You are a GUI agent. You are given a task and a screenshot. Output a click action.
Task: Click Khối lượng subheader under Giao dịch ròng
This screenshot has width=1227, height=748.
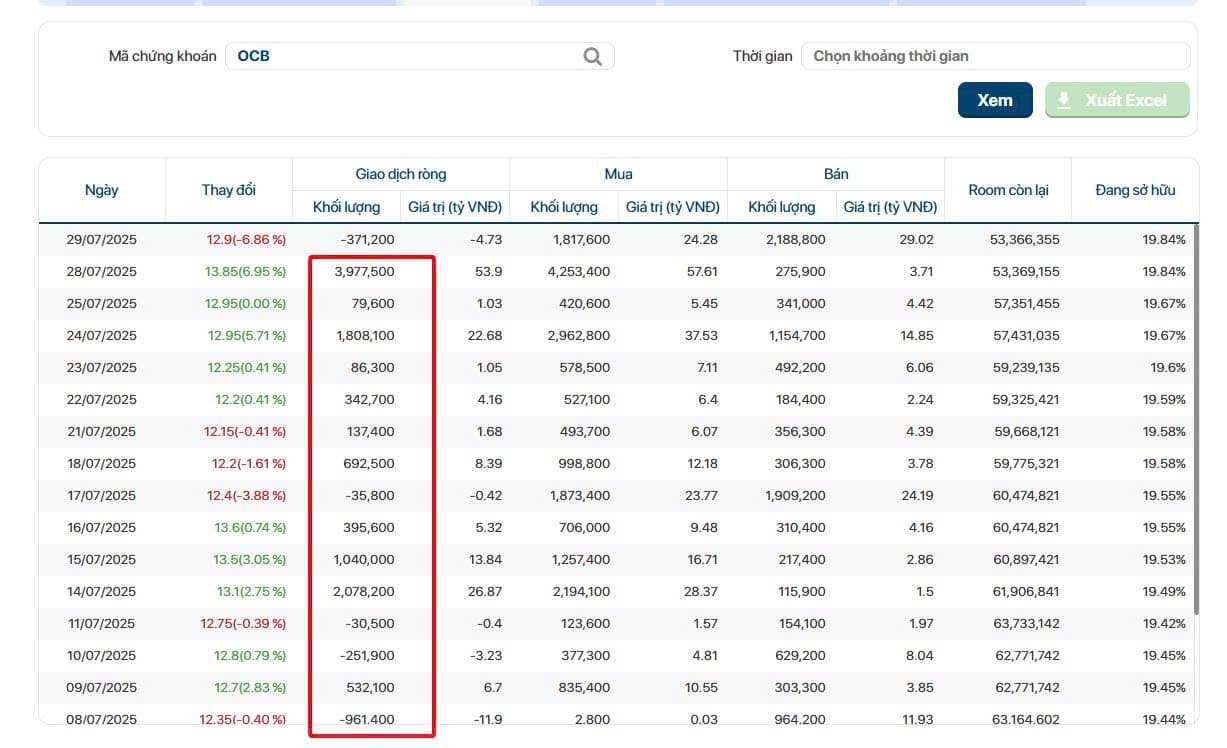click(x=346, y=207)
